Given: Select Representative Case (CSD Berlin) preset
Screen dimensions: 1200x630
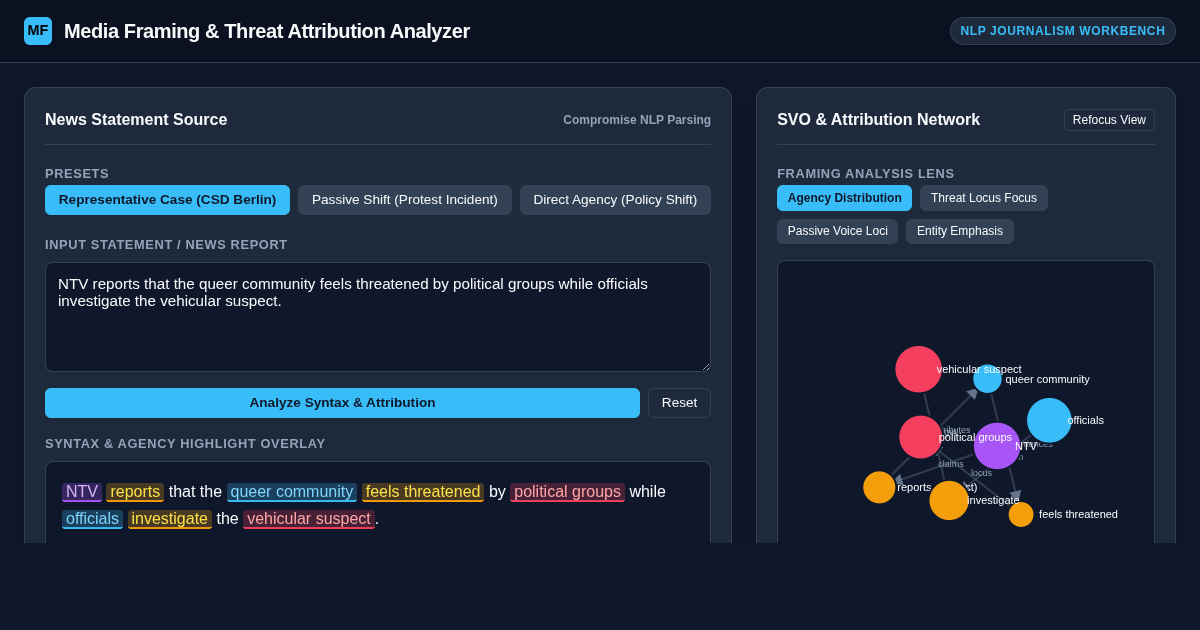Looking at the screenshot, I should pyautogui.click(x=167, y=200).
